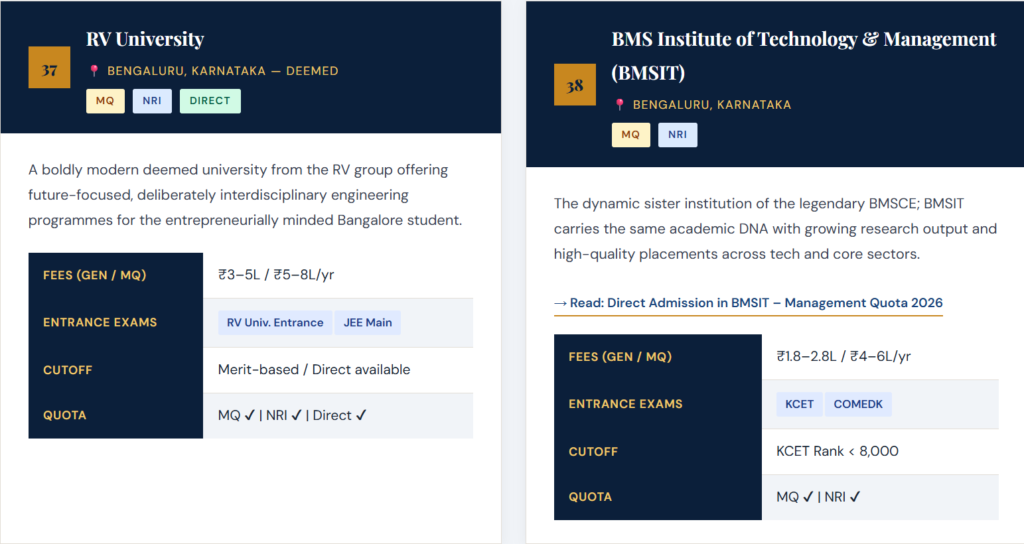Select the MQ tag on BMSIT card
Screen dimensions: 1024x544
(x=631, y=135)
